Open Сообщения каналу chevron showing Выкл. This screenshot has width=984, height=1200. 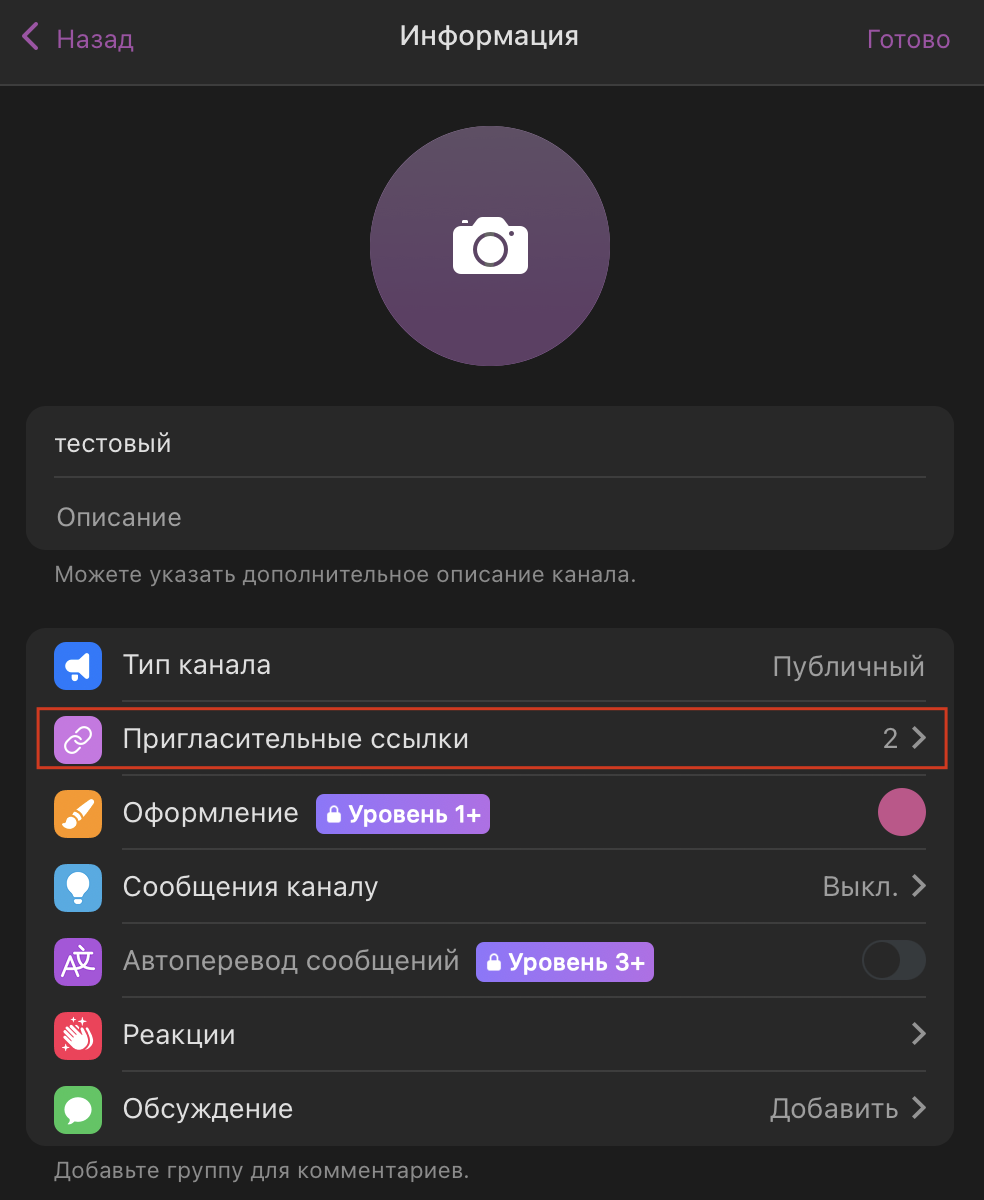click(x=919, y=887)
